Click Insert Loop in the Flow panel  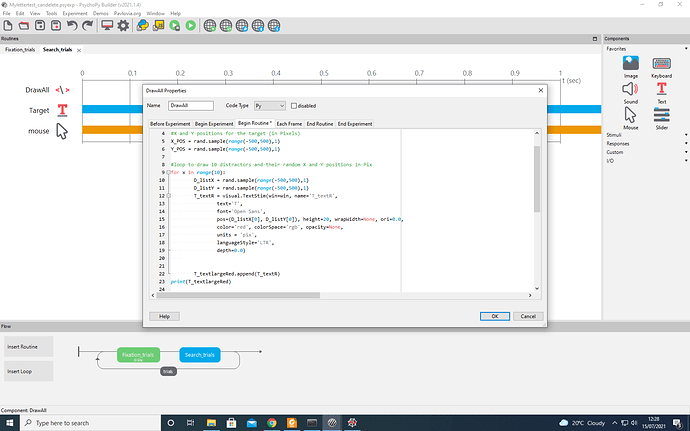click(29, 371)
